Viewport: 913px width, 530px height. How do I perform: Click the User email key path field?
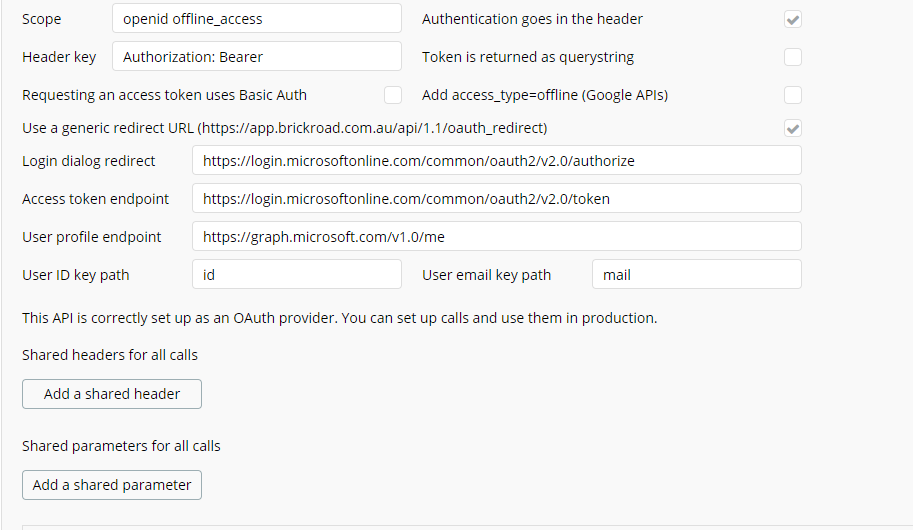[696, 275]
